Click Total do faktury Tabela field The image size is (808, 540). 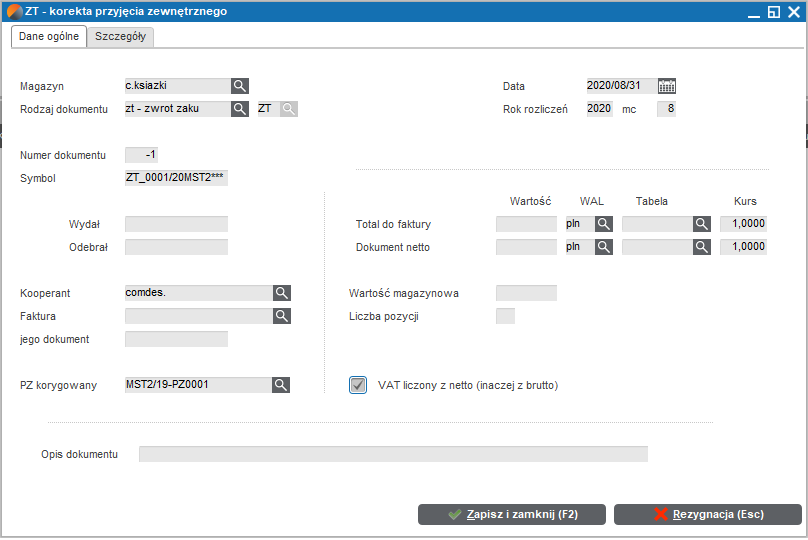click(x=657, y=224)
